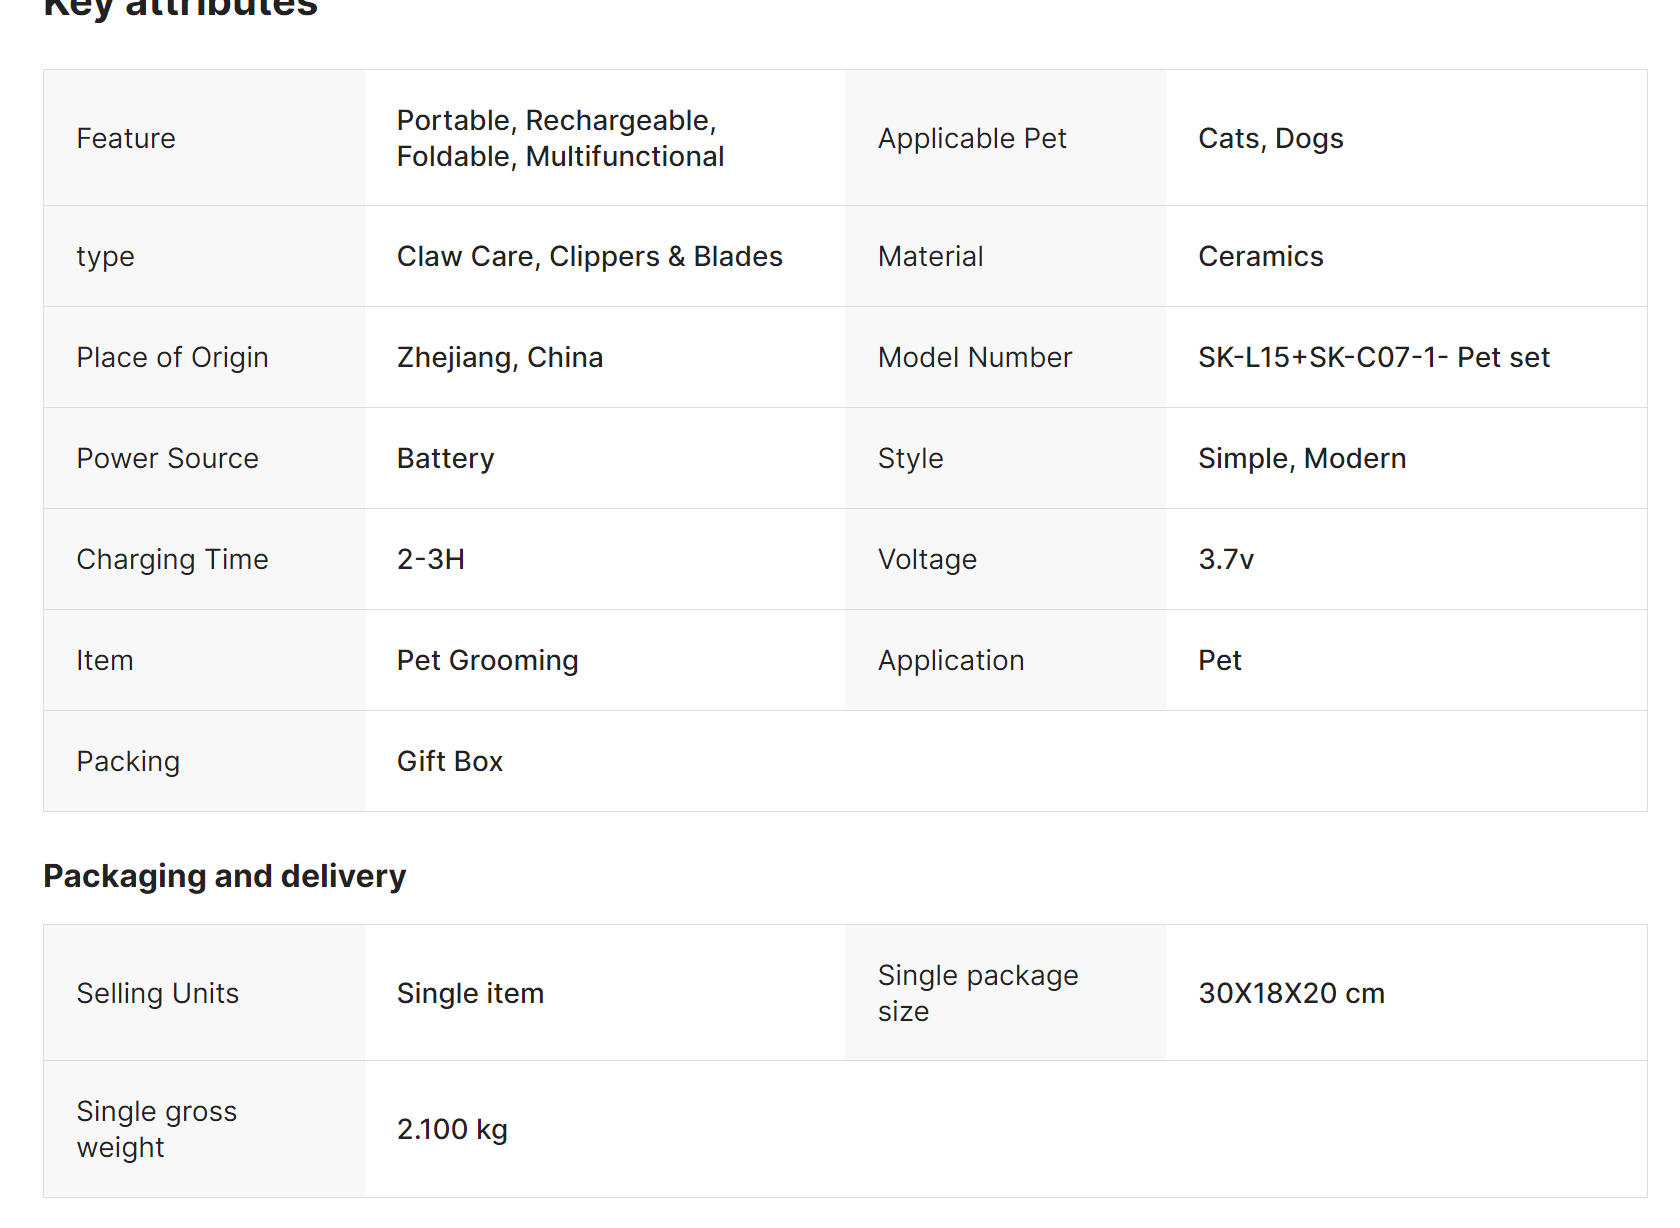Click the '2.100 kg' gross weight value

point(451,1129)
